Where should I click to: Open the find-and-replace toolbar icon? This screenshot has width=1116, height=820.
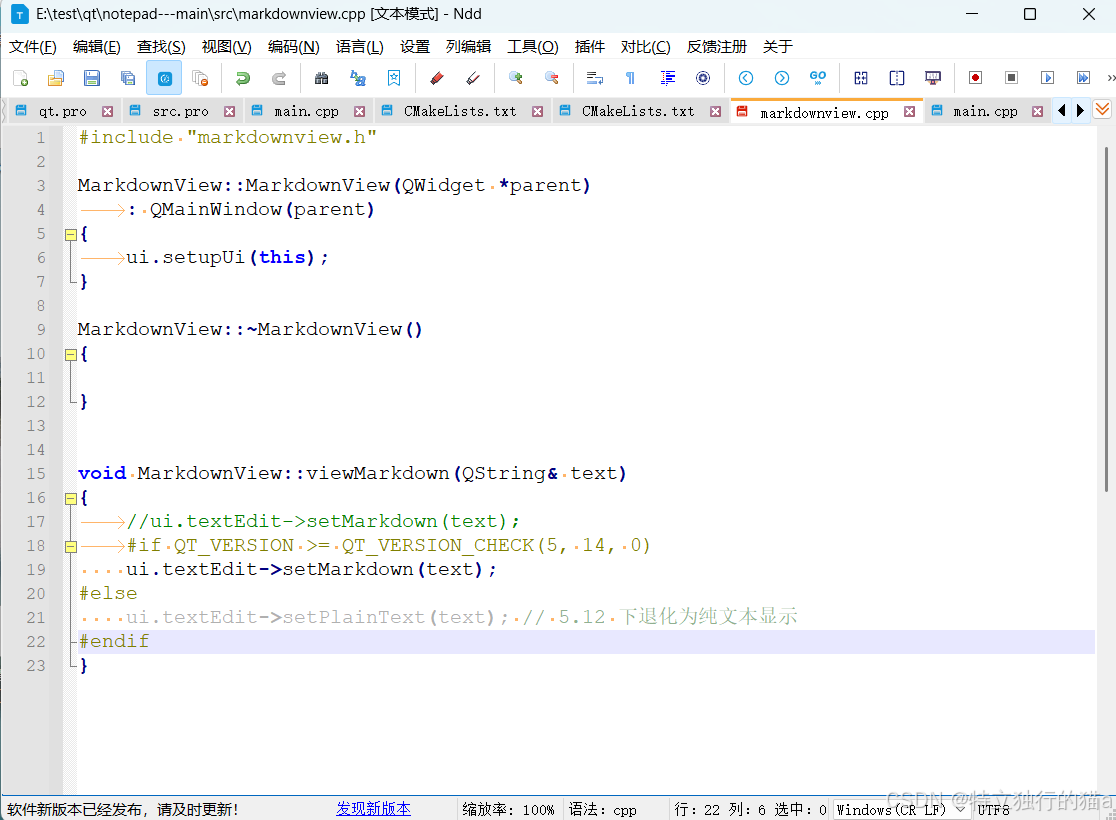(x=358, y=78)
